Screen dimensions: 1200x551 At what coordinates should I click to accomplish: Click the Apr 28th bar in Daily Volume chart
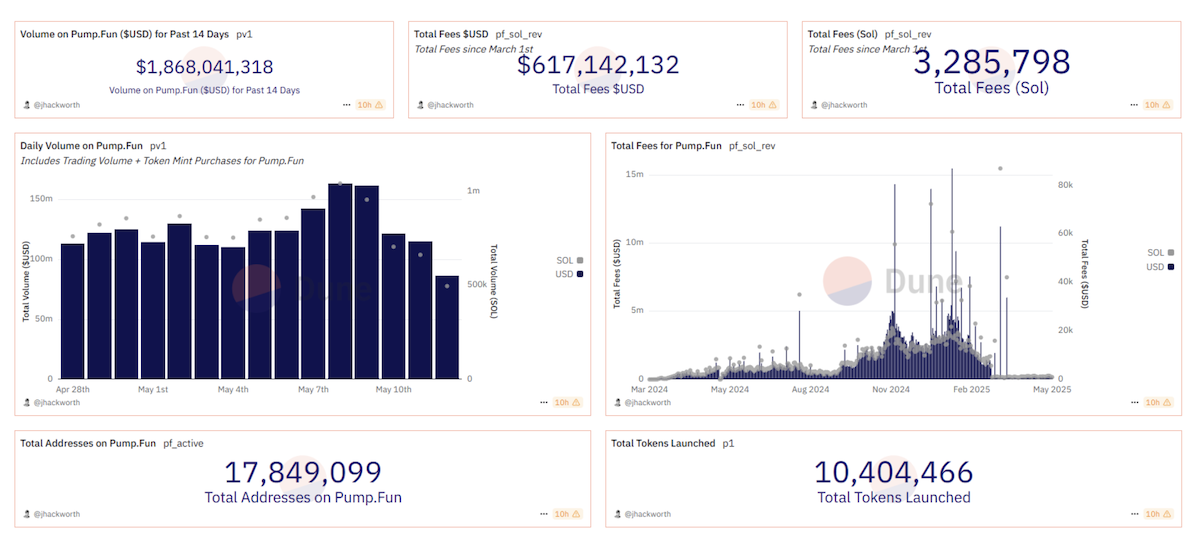point(72,311)
